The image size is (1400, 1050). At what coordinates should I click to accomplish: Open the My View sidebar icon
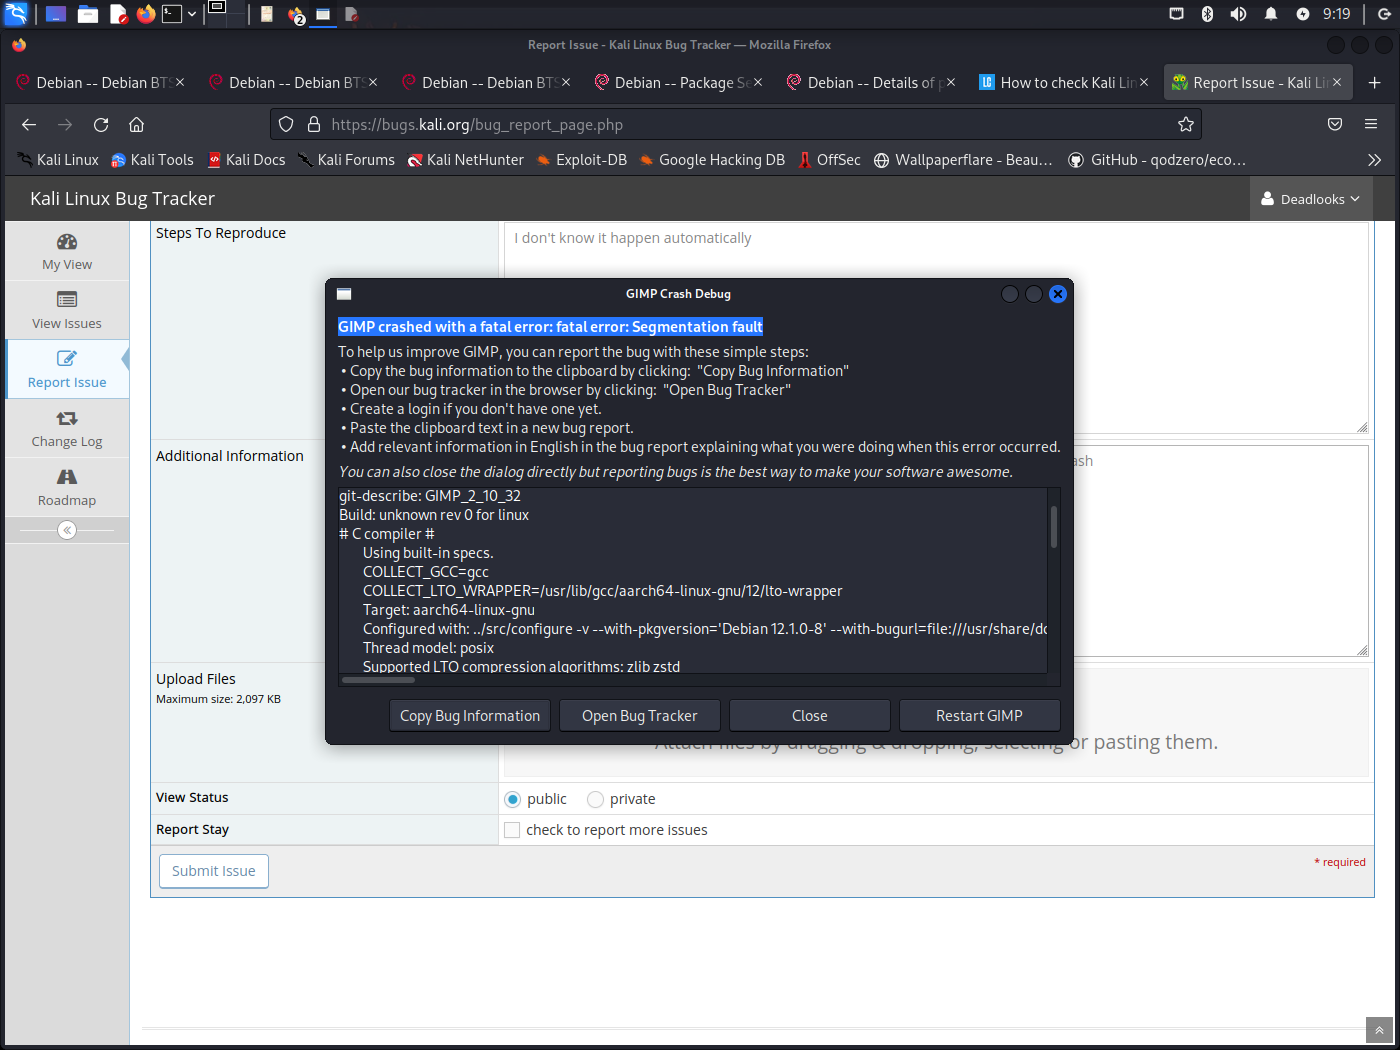(67, 251)
